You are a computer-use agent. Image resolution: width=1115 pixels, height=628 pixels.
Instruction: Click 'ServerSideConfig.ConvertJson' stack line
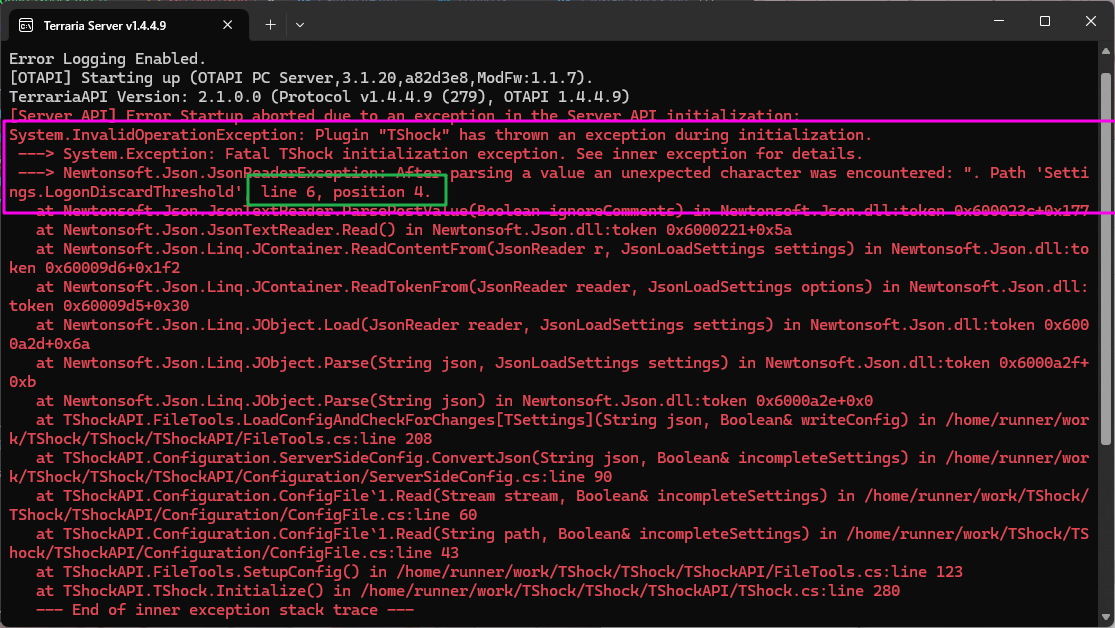point(549,467)
